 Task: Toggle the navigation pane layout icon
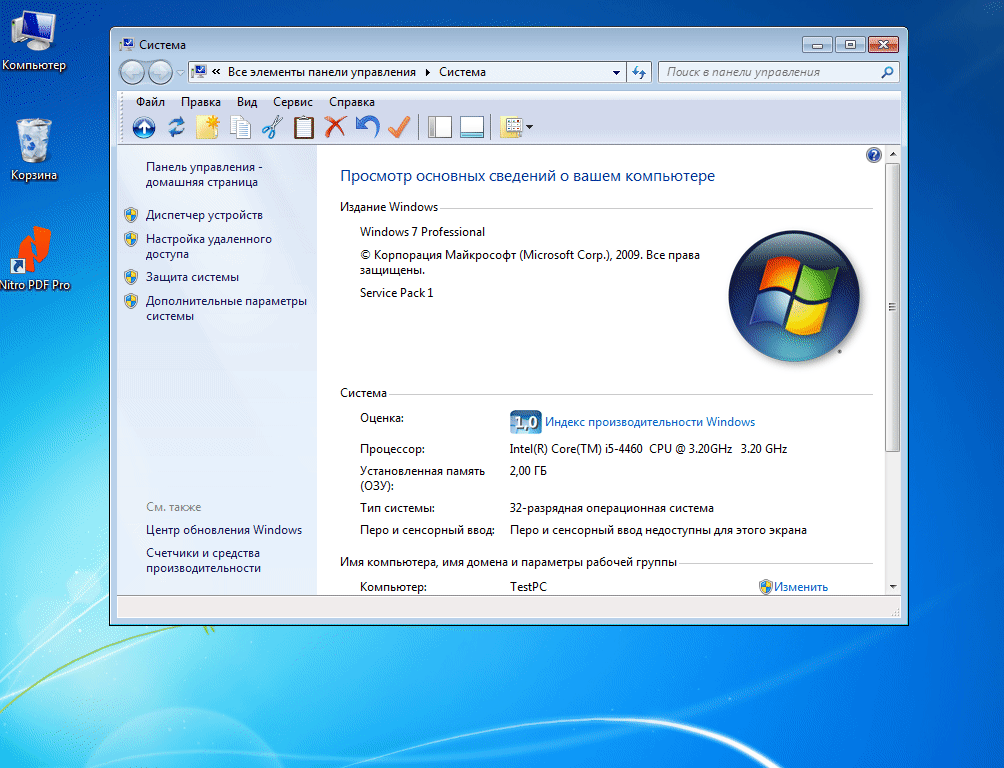click(x=440, y=127)
